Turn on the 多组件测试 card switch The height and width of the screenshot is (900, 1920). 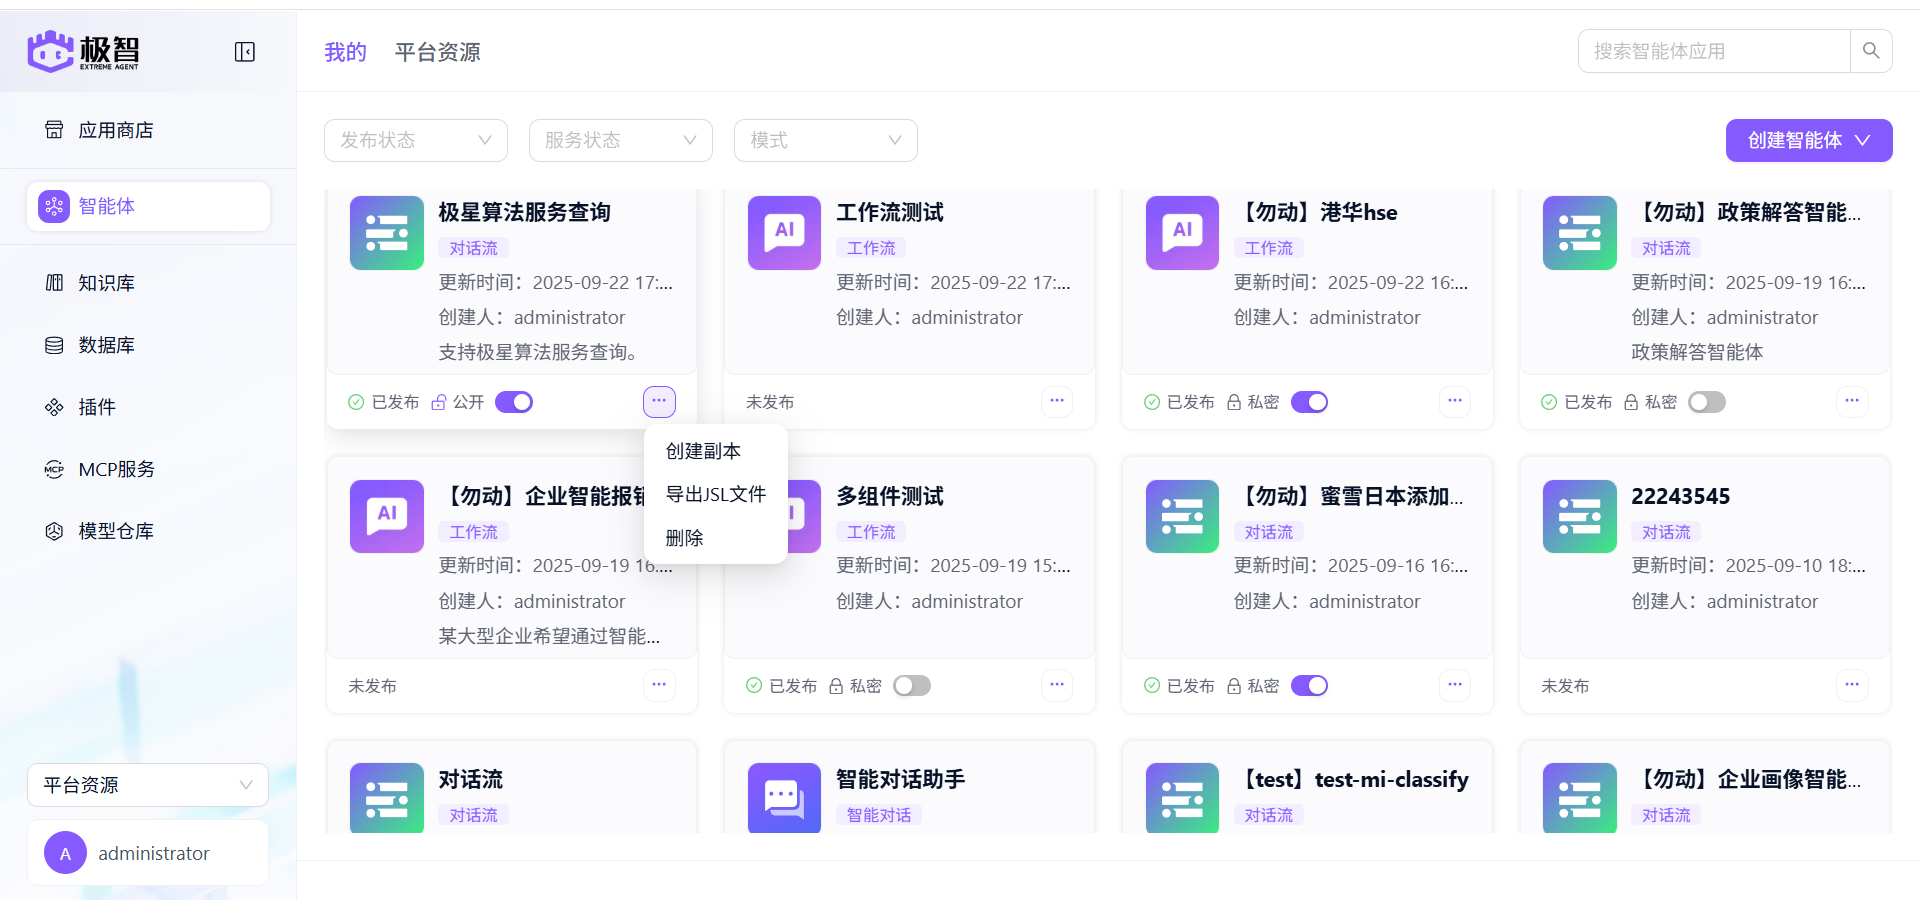911,685
